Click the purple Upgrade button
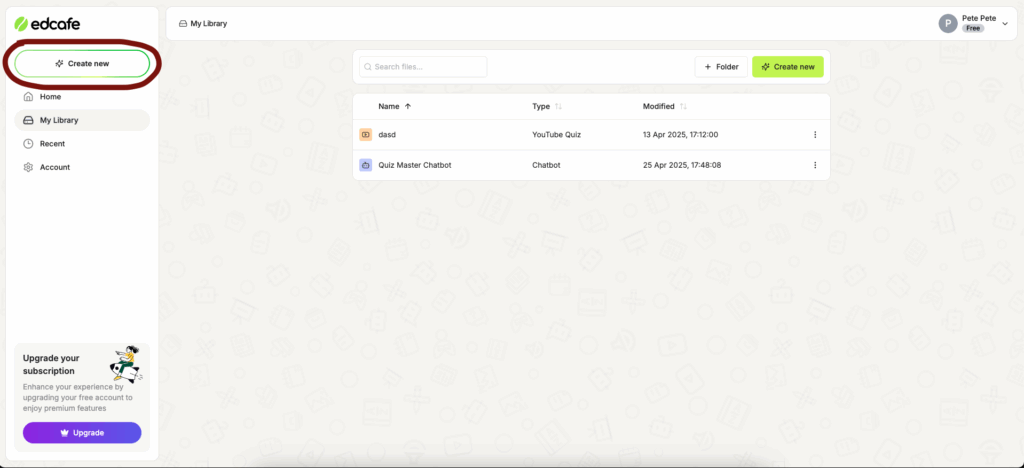Viewport: 1024px width, 468px height. click(x=82, y=433)
